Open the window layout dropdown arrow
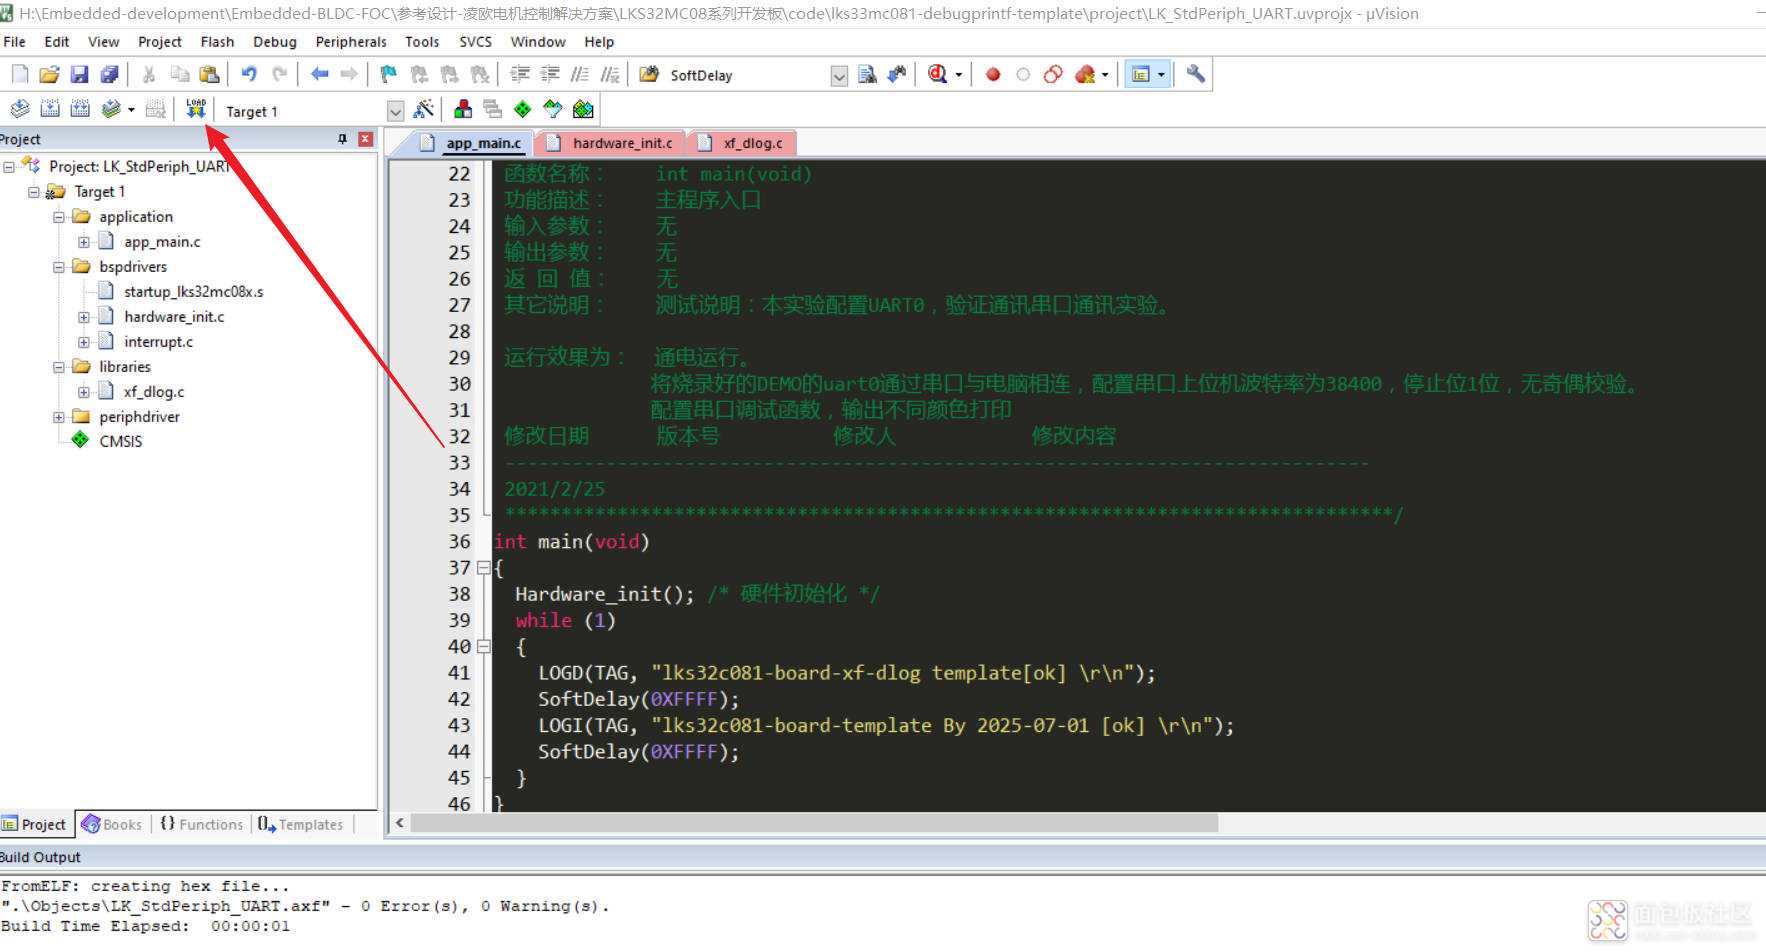The width and height of the screenshot is (1766, 952). click(1161, 75)
